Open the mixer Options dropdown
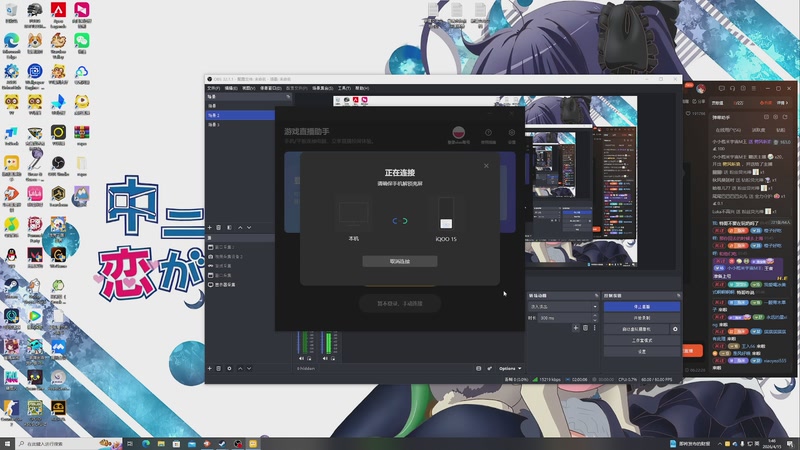 510,368
